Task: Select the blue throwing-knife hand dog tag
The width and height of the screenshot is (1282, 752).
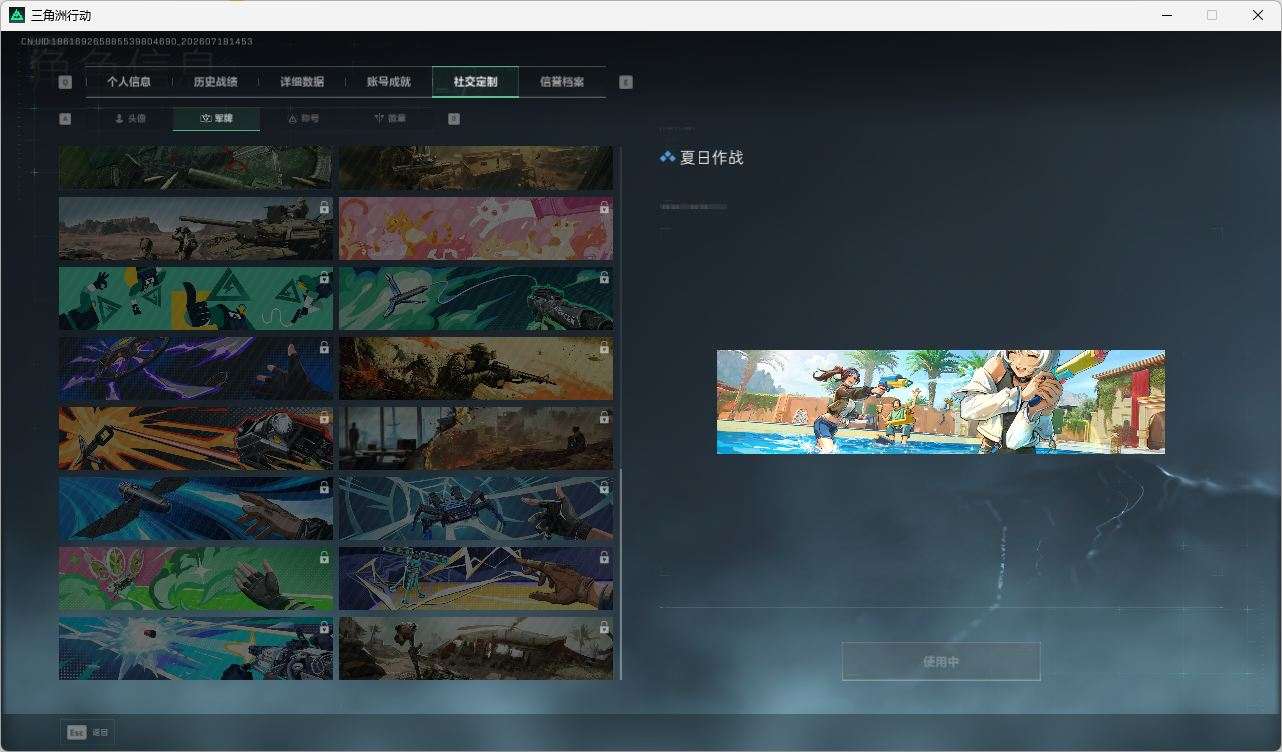Action: [196, 508]
